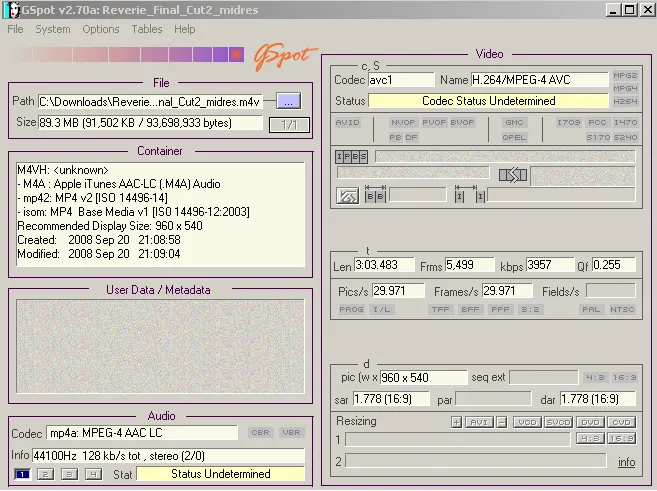Click the gradient progress bar under the menu
657x491 pixels.
tap(125, 54)
